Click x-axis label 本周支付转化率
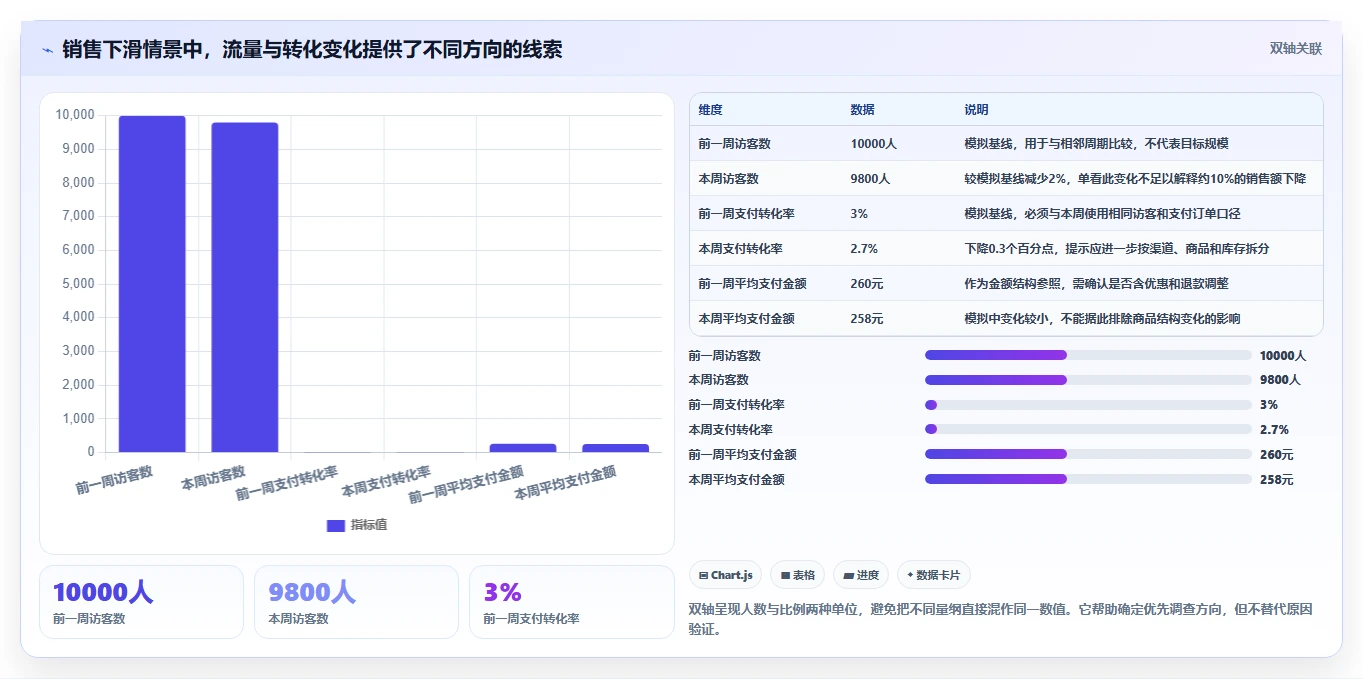 pyautogui.click(x=386, y=482)
